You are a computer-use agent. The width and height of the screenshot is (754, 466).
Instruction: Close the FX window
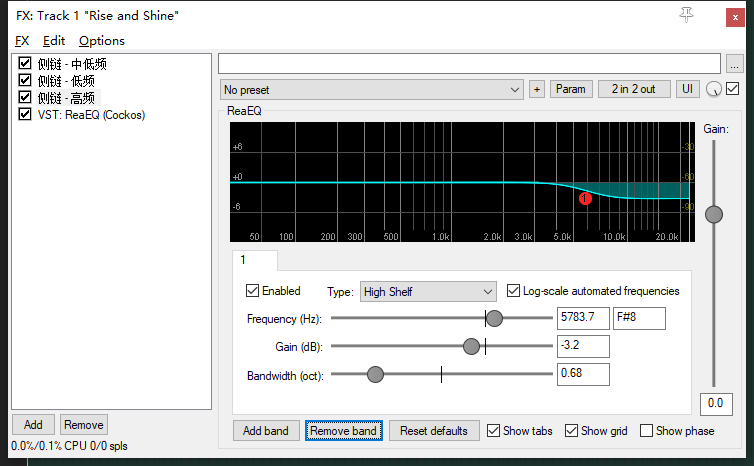(735, 17)
